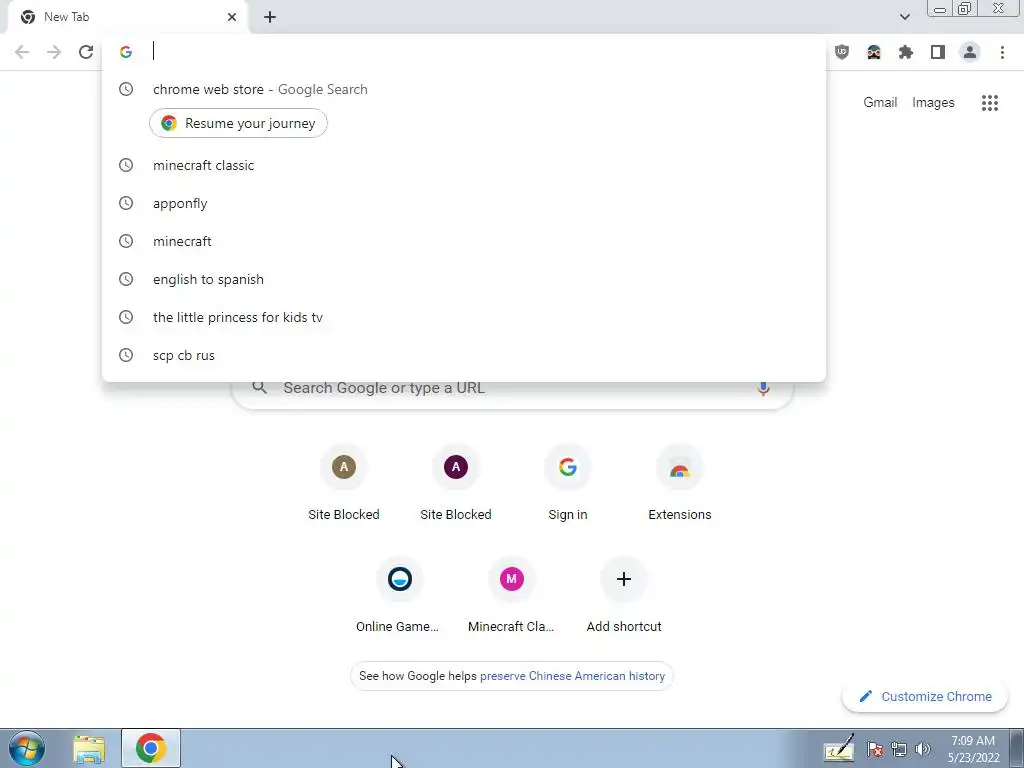Screen dimensions: 1024x768
Task: Select 'apponfly' suggestion
Action: click(464, 203)
